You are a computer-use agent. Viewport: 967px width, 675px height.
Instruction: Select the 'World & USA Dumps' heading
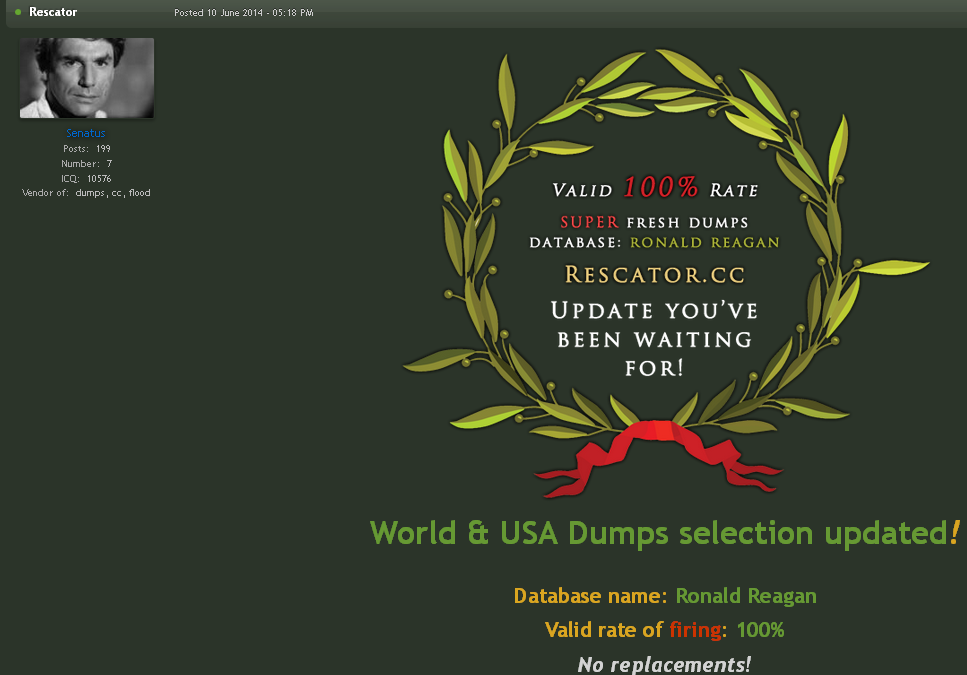click(665, 532)
